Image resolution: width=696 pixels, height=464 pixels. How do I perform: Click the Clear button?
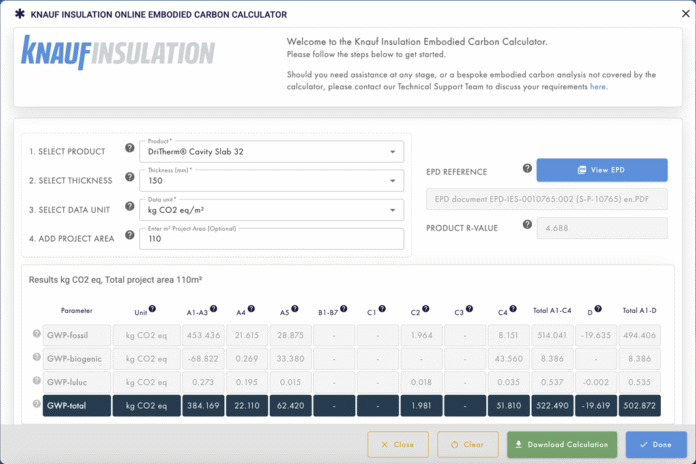pyautogui.click(x=468, y=444)
